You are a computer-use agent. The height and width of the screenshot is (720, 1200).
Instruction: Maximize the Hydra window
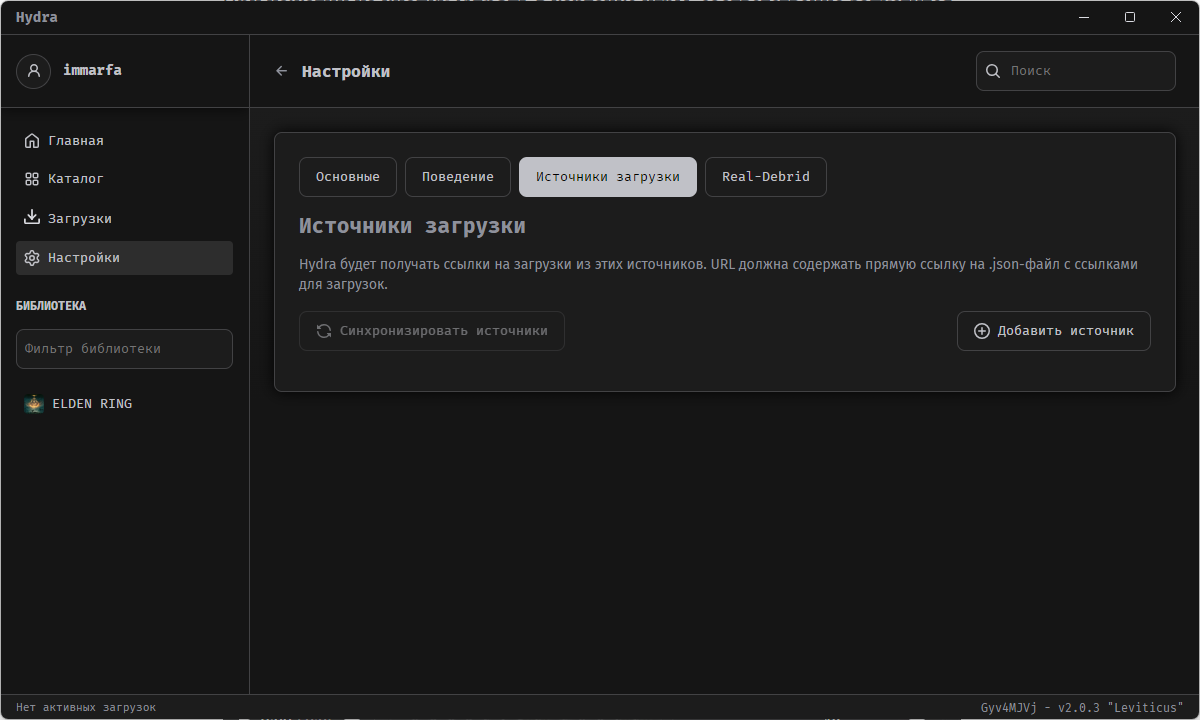pyautogui.click(x=1130, y=17)
